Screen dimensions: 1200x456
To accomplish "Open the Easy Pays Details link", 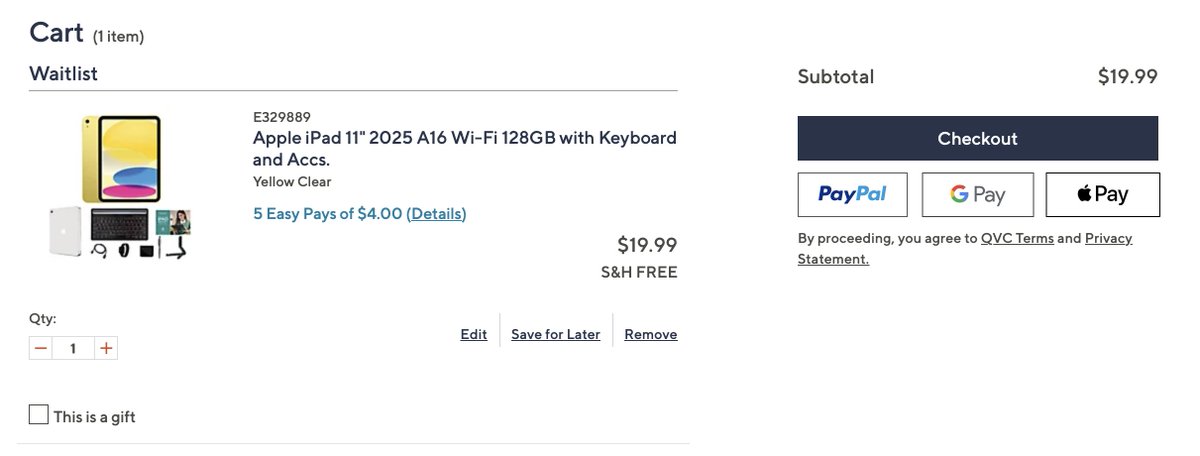I will pyautogui.click(x=436, y=214).
